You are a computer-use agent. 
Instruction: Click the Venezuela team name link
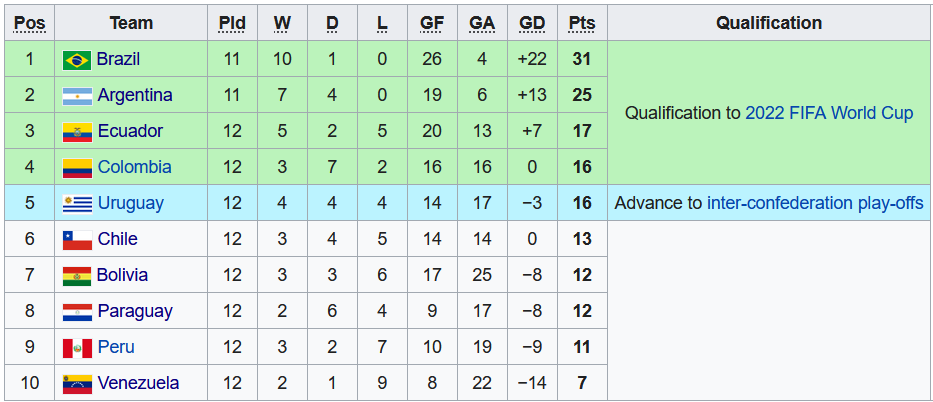pyautogui.click(x=138, y=383)
